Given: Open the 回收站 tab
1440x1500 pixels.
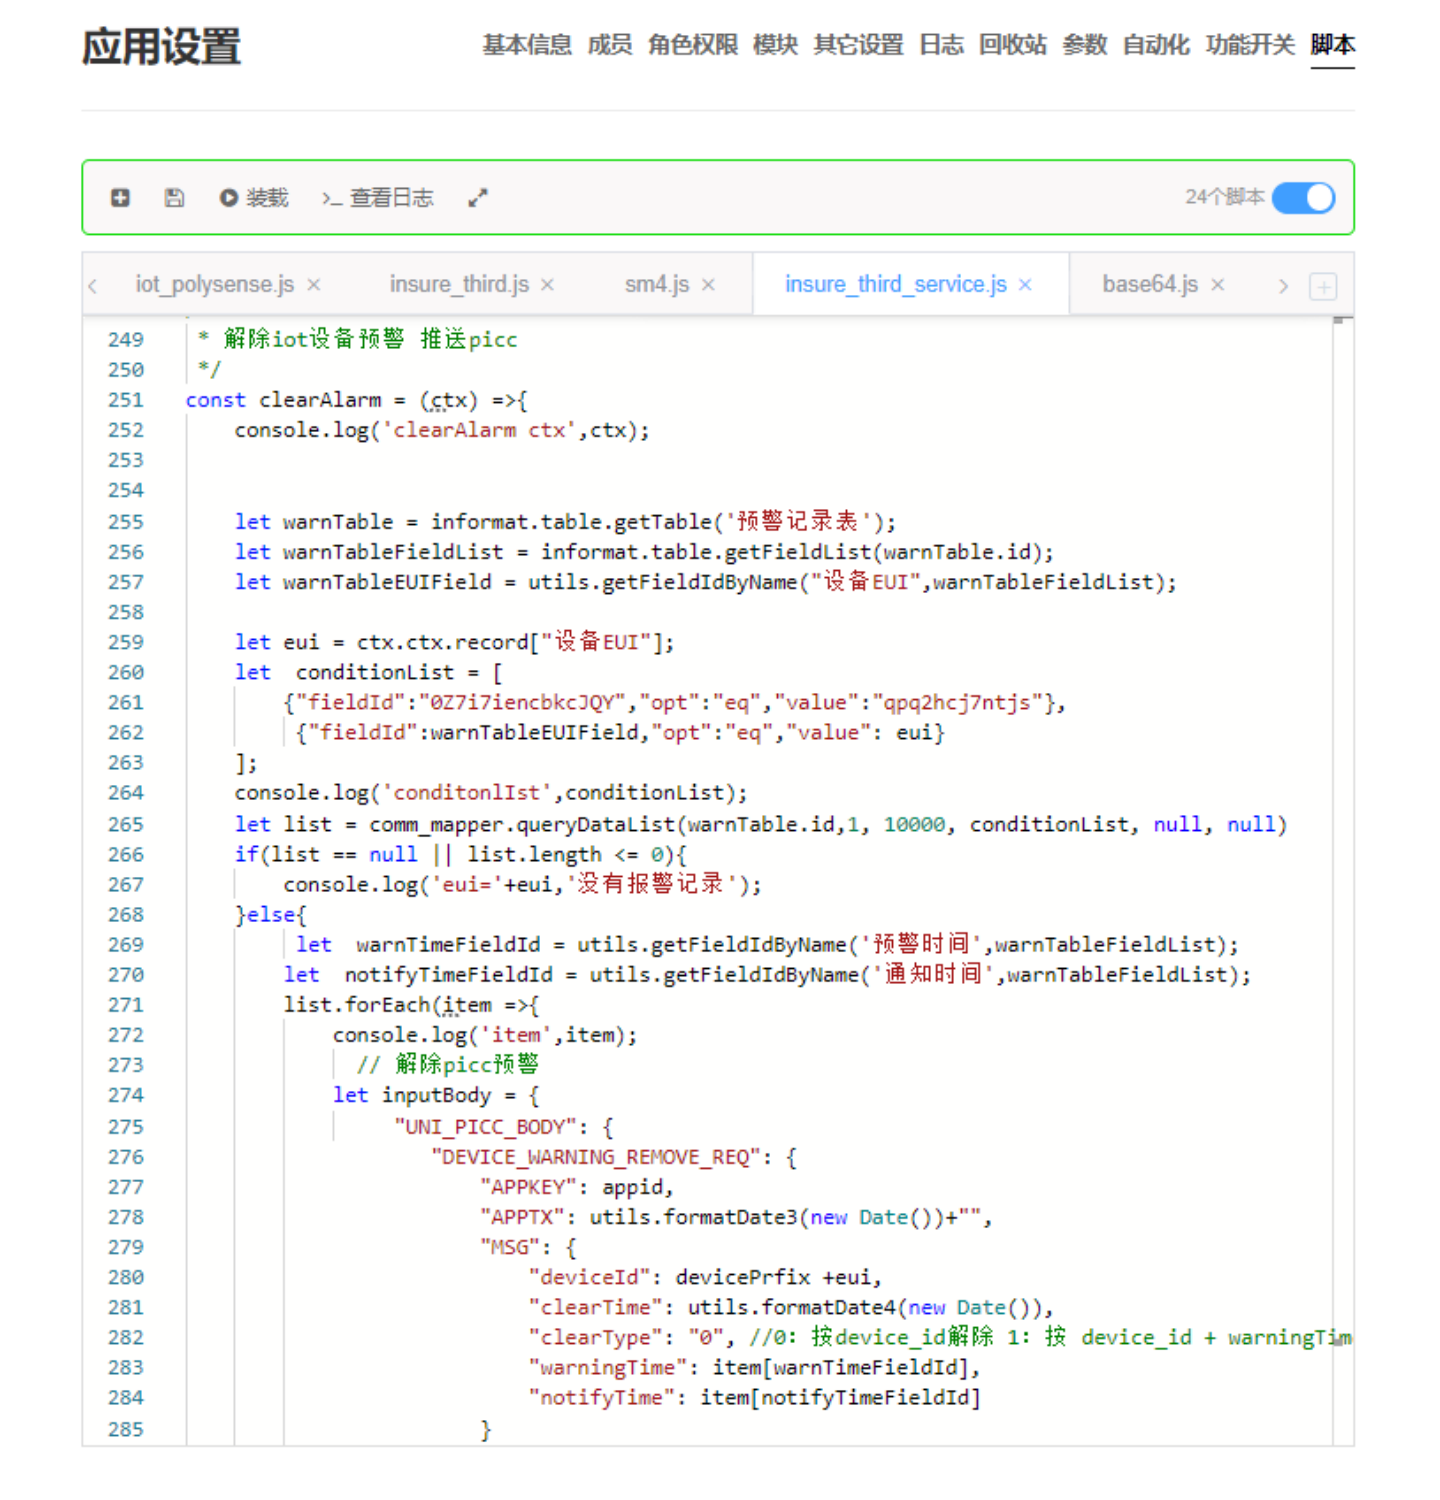Looking at the screenshot, I should pyautogui.click(x=1012, y=45).
